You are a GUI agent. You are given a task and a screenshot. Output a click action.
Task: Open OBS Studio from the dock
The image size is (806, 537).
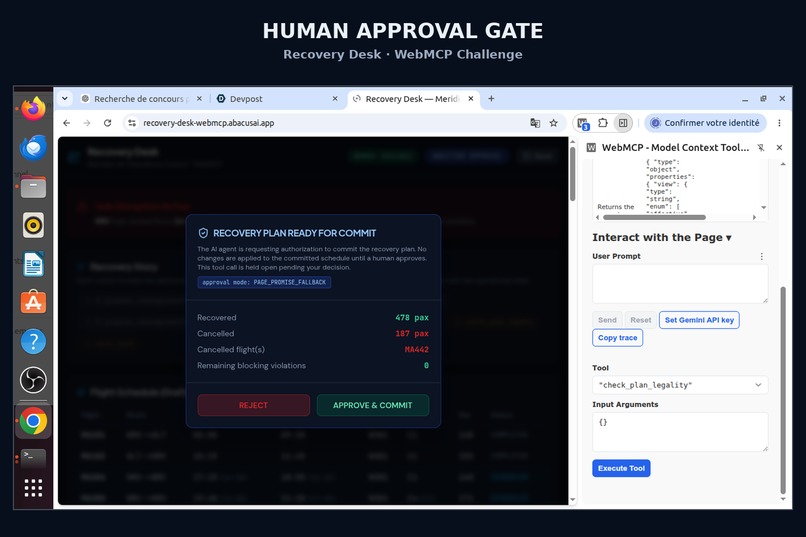click(33, 380)
